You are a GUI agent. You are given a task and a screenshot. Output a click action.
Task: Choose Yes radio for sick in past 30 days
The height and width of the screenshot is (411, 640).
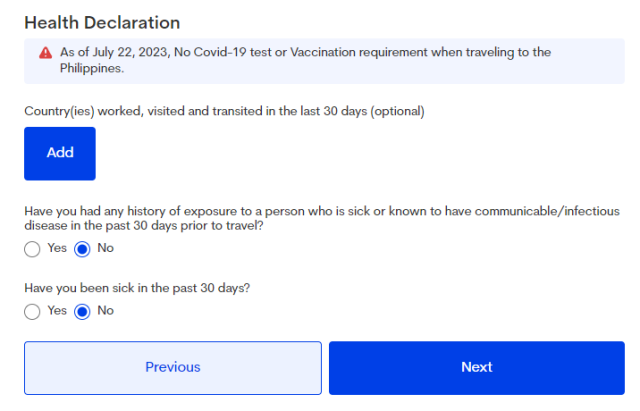(x=33, y=311)
